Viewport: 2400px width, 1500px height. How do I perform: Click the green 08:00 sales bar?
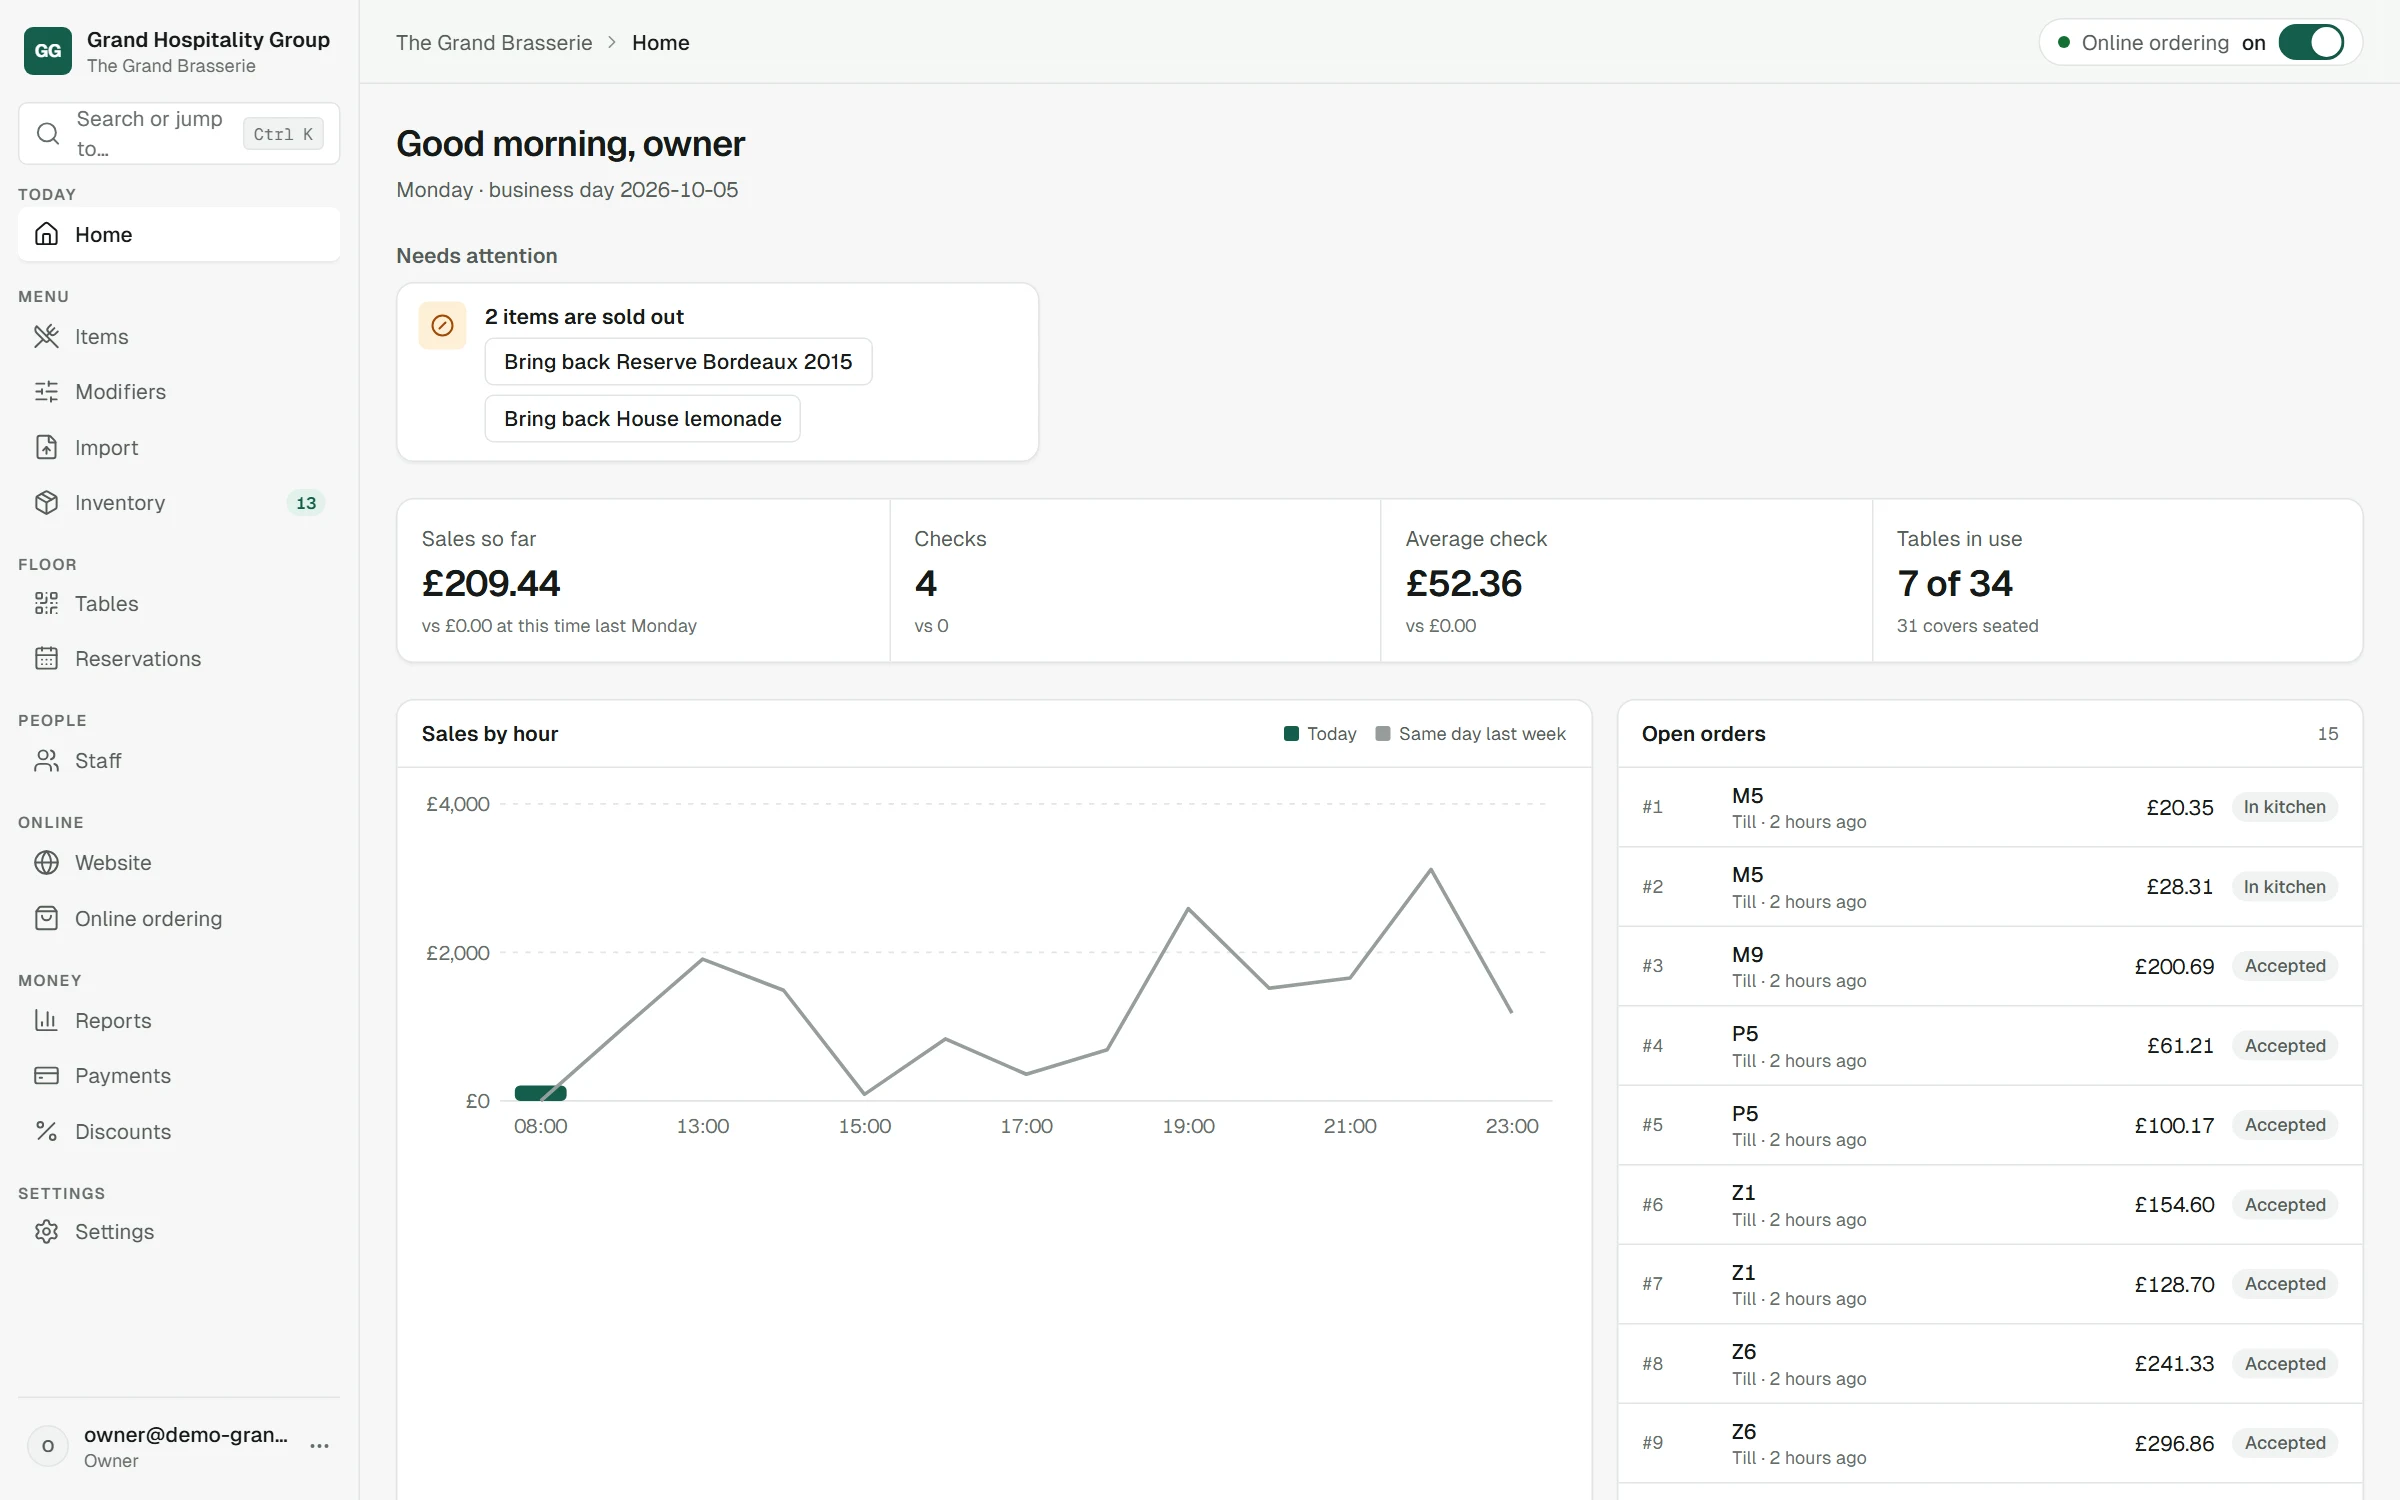coord(540,1093)
